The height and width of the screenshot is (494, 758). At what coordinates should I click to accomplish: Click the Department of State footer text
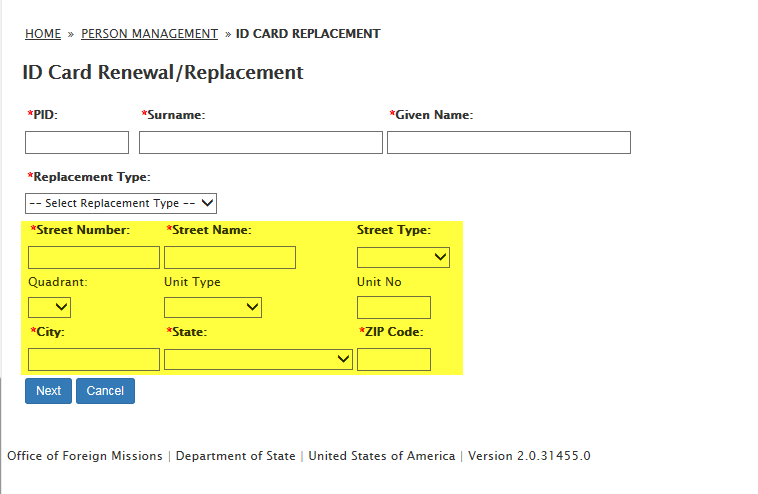pos(236,456)
